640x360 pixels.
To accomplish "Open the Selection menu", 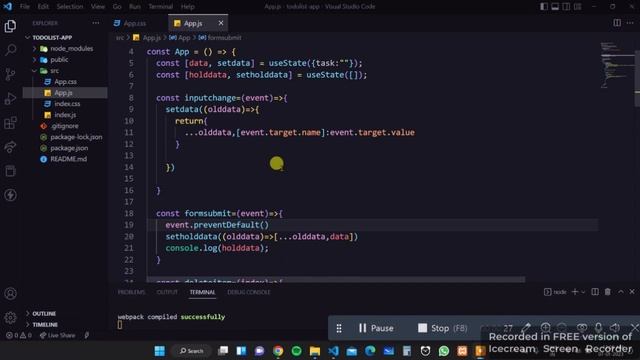I will point(69,7).
